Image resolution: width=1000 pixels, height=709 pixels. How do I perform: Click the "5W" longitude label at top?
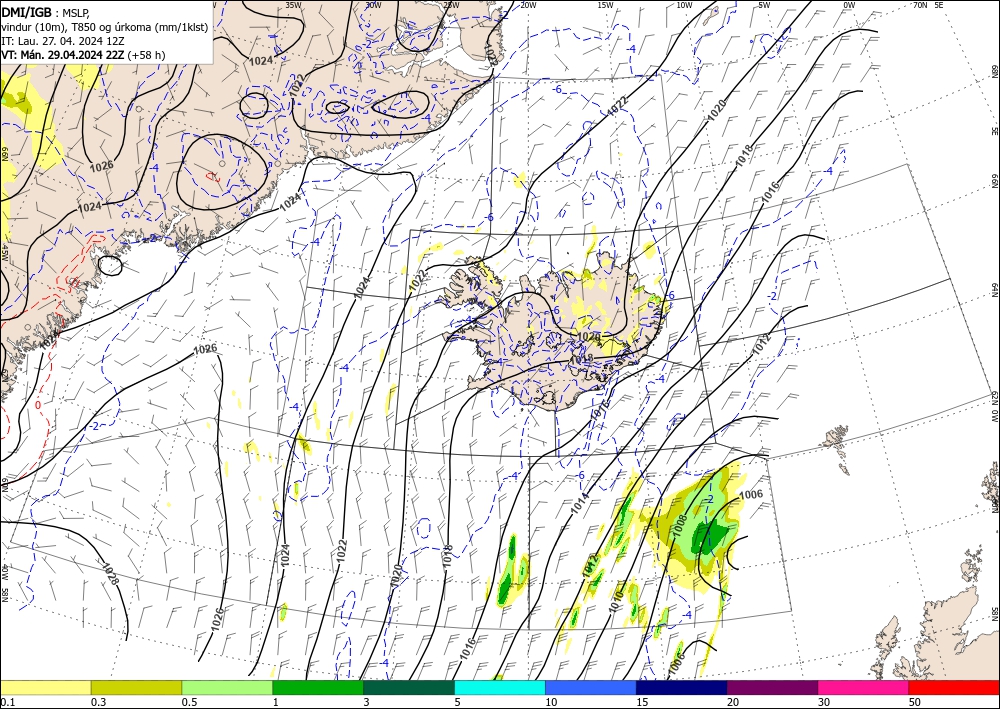pos(765,5)
